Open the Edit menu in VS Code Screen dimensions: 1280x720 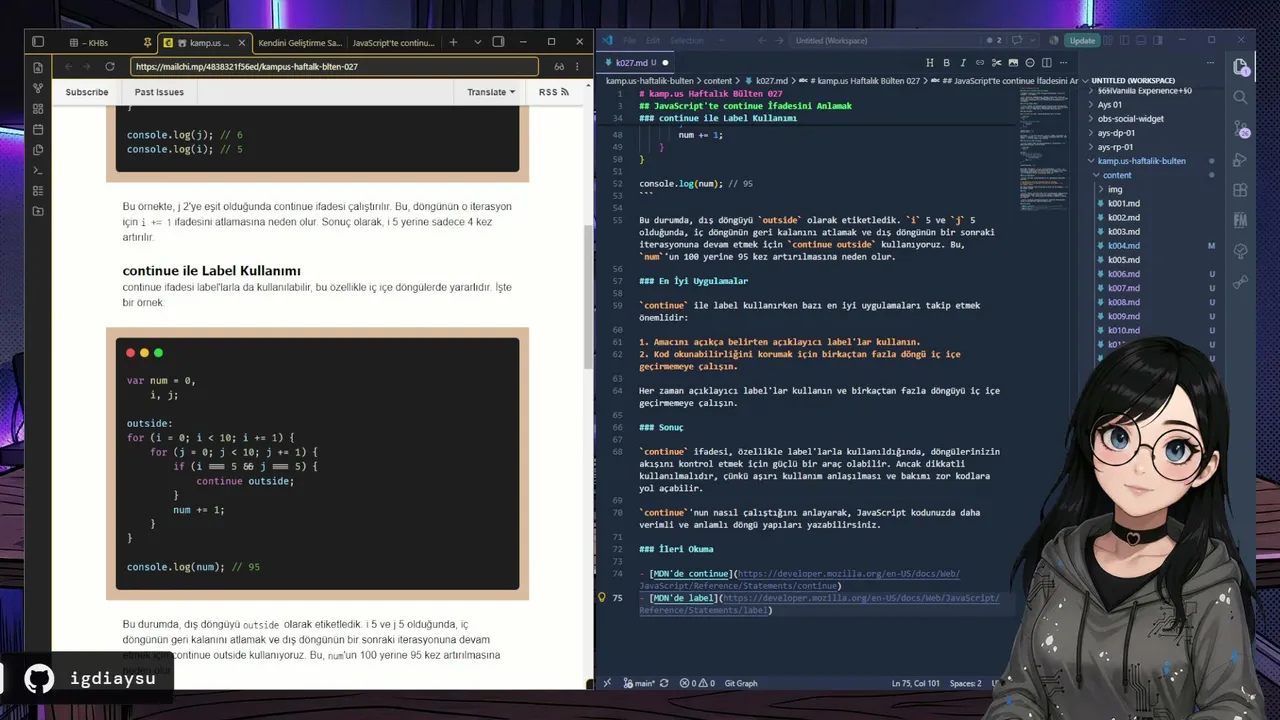653,41
